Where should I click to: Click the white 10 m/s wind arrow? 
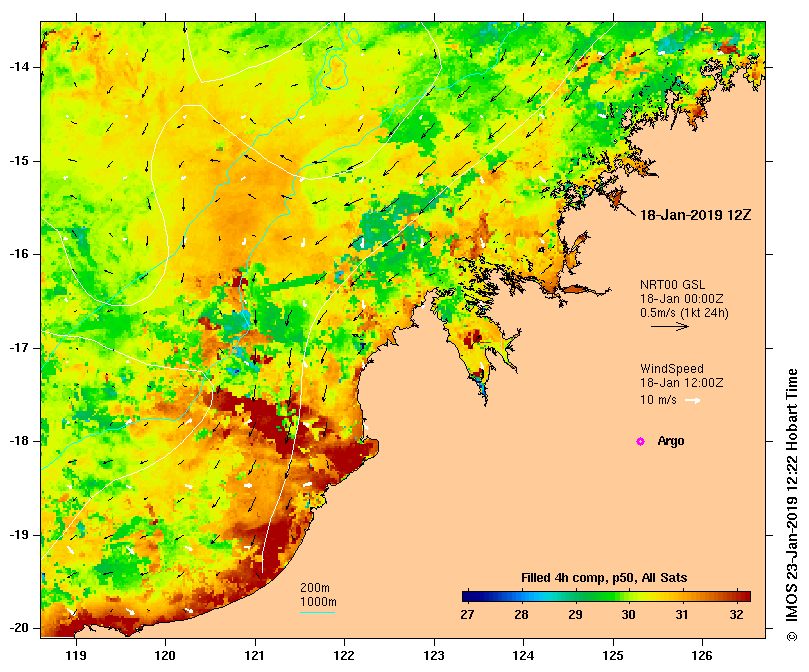(692, 401)
